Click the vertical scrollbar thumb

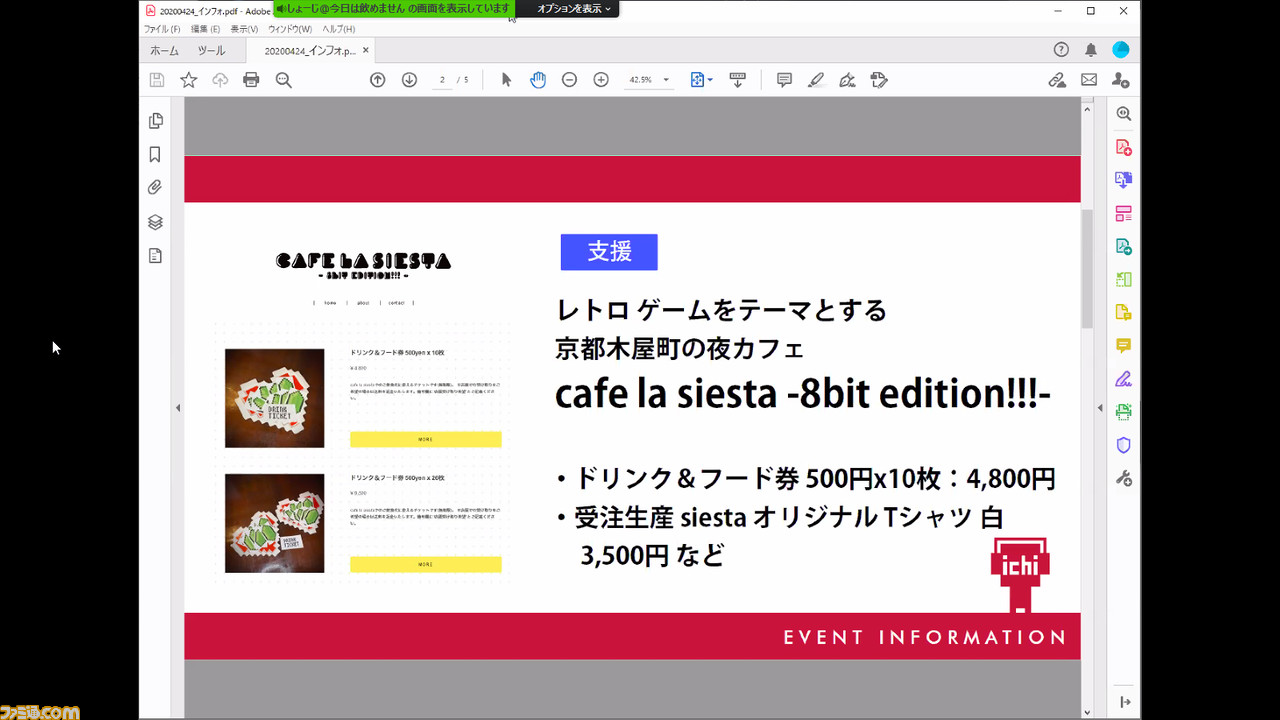pyautogui.click(x=1087, y=269)
